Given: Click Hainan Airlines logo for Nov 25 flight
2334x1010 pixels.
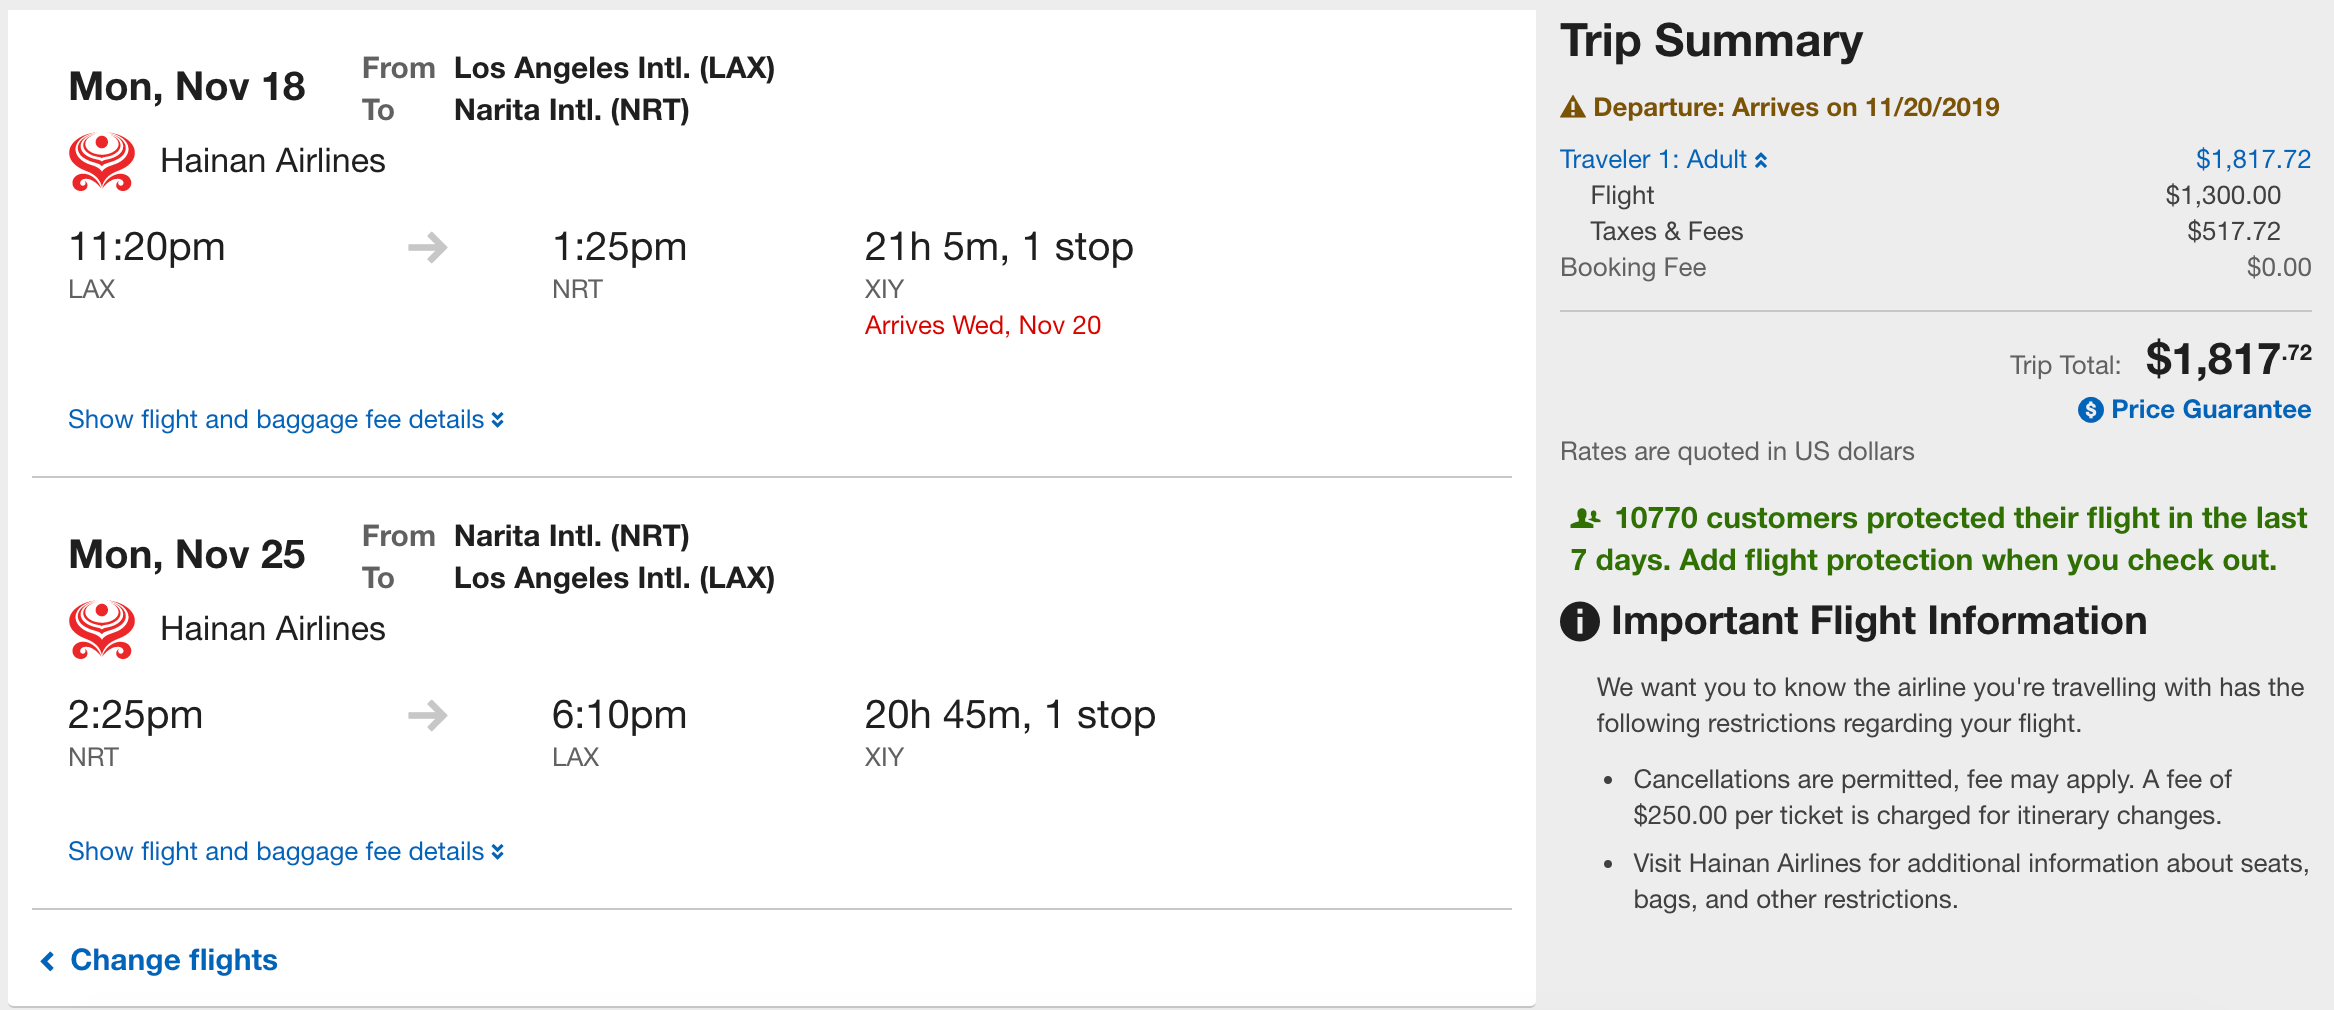Looking at the screenshot, I should pyautogui.click(x=102, y=629).
